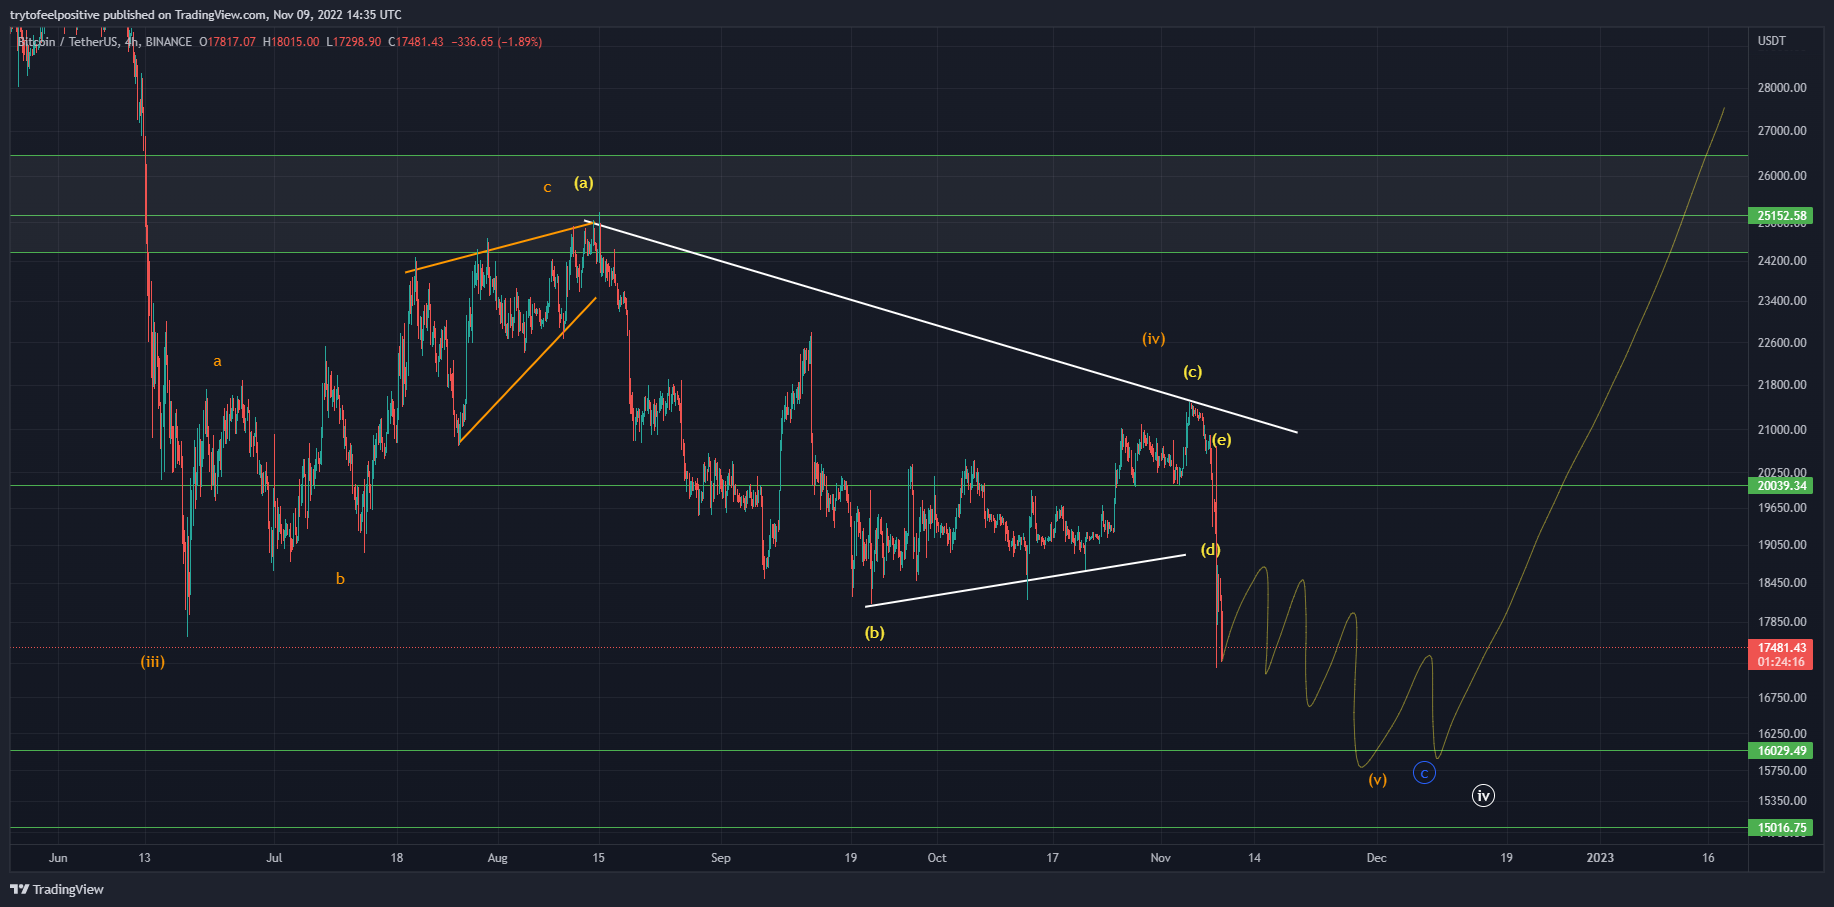Select the orange lower wedge trendline
The image size is (1834, 907).
[527, 370]
